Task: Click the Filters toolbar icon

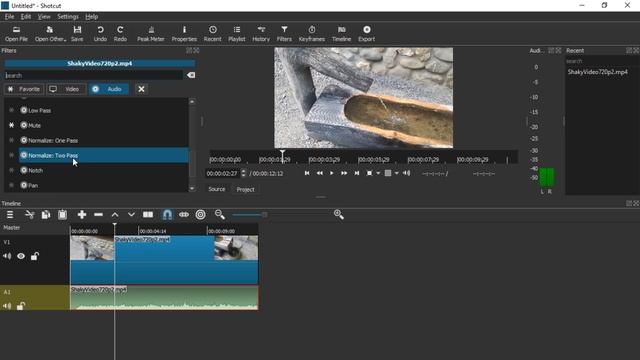Action: [x=284, y=33]
